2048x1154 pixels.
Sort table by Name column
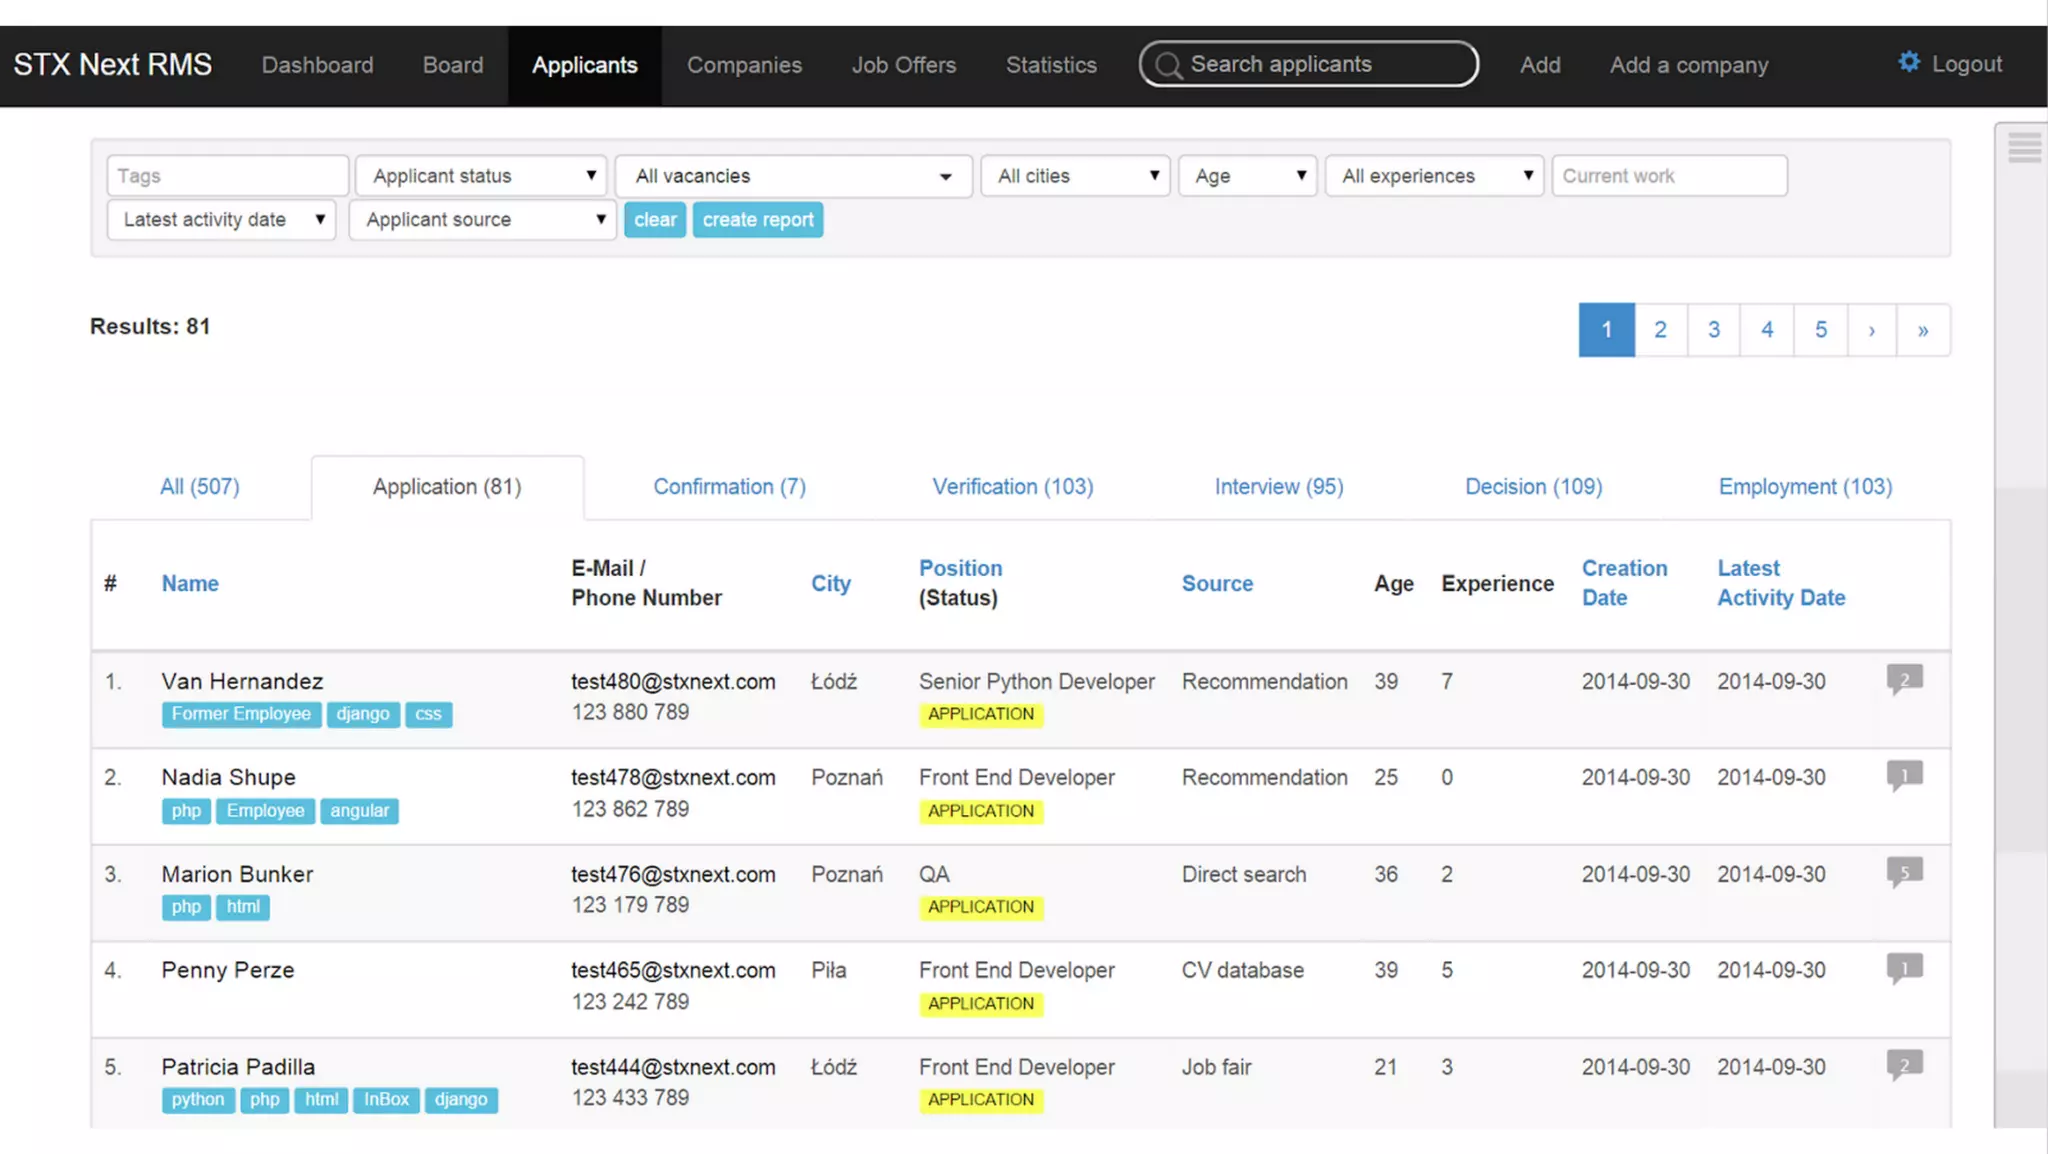tap(190, 583)
